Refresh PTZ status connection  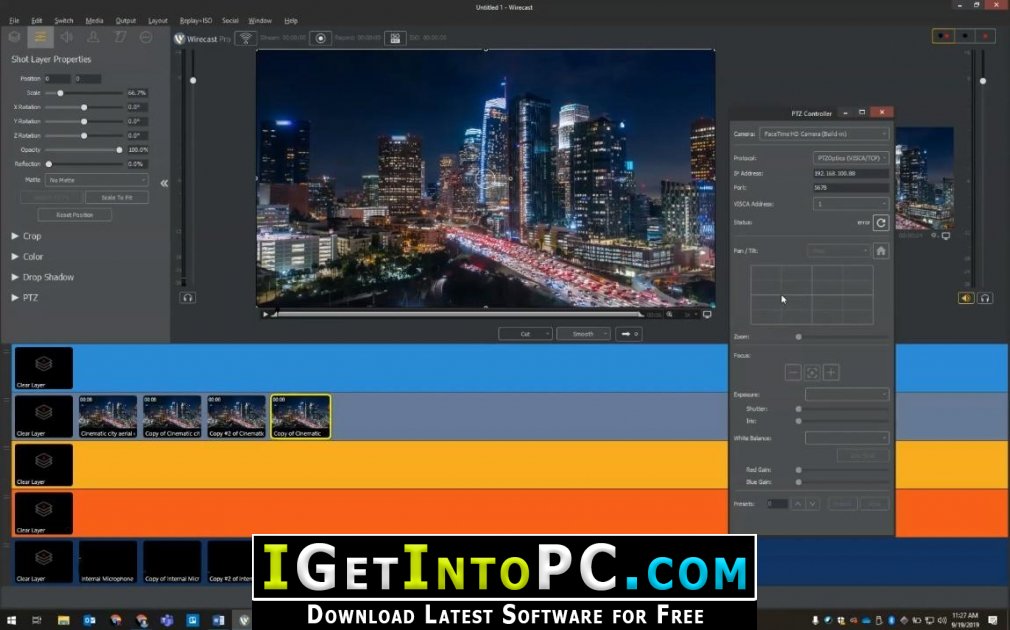click(x=881, y=222)
